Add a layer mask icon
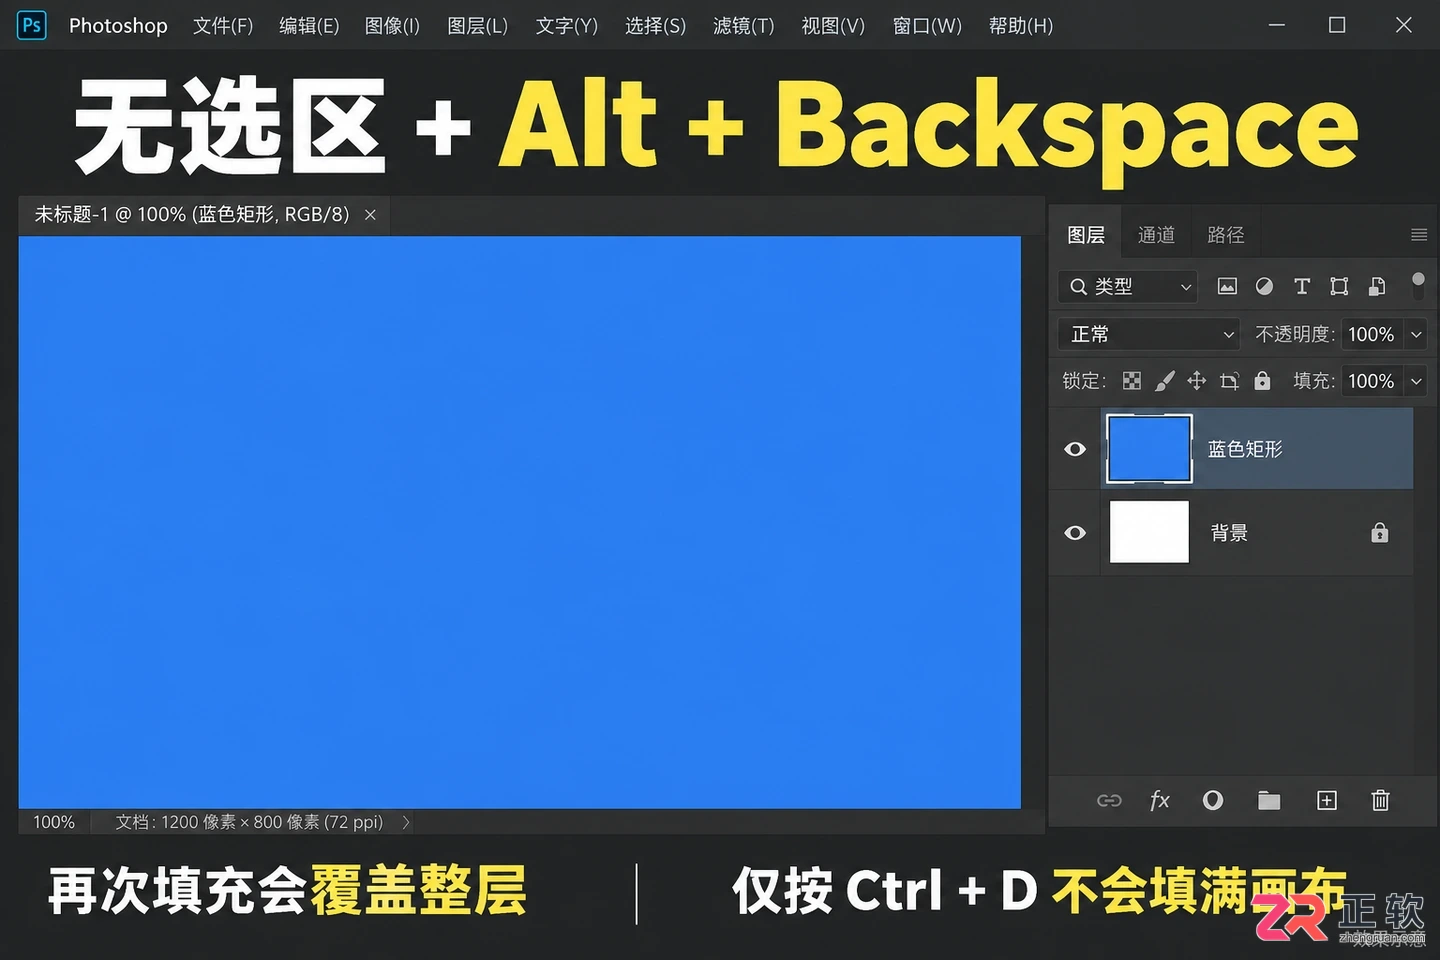Viewport: 1440px width, 960px height. (x=1213, y=800)
